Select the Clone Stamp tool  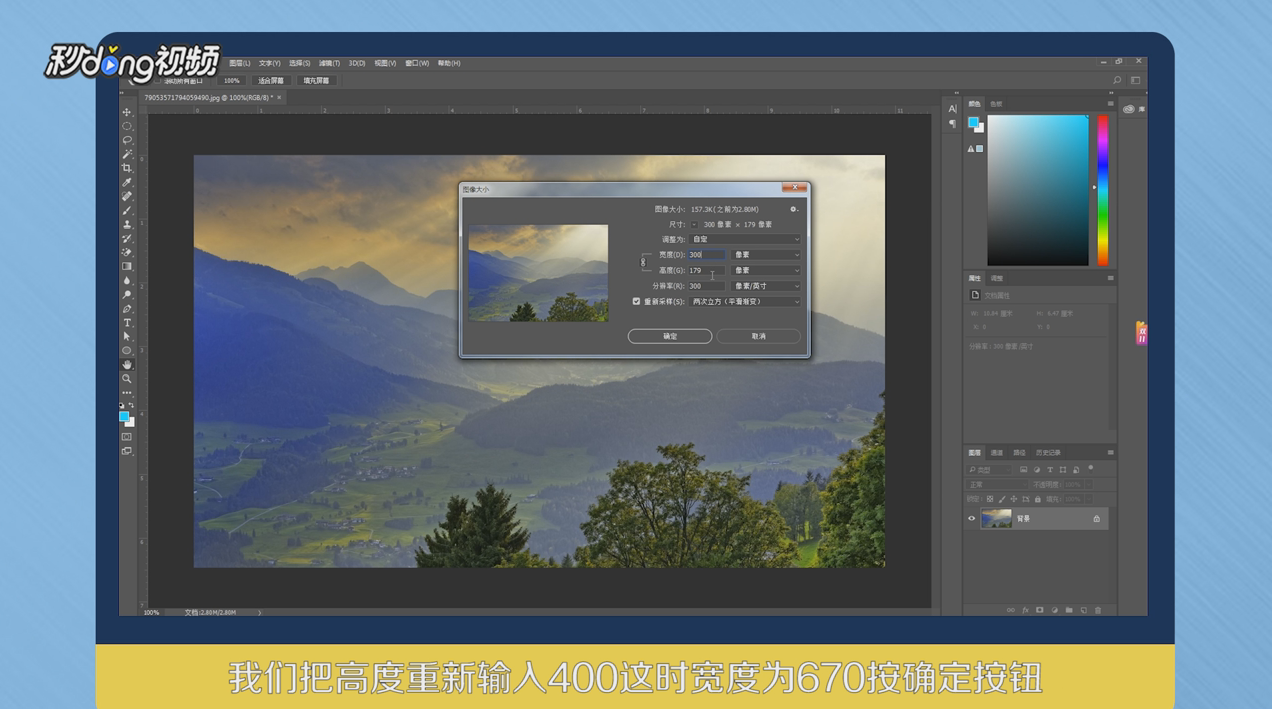[x=127, y=224]
